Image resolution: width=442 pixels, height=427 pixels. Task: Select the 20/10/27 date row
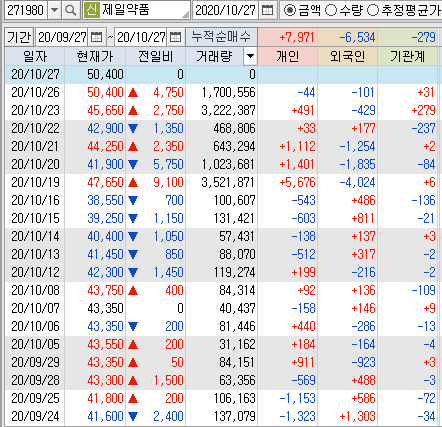click(x=221, y=74)
